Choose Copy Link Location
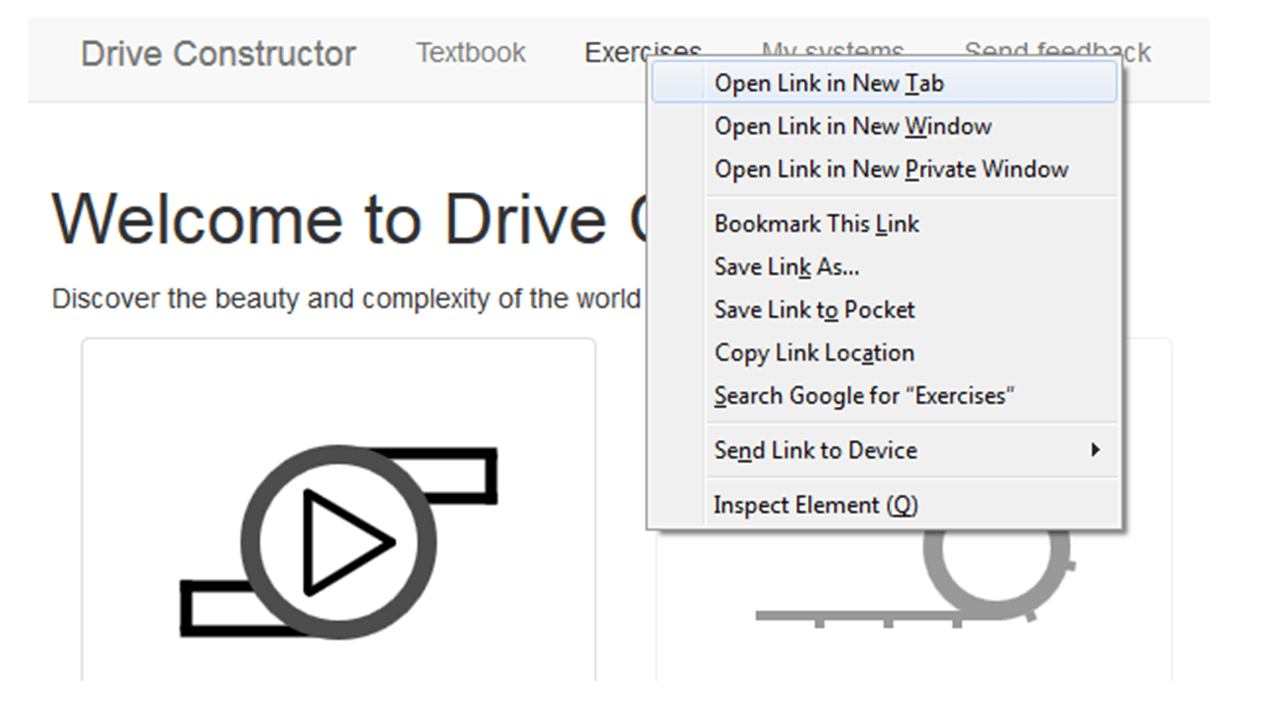 [x=814, y=353]
